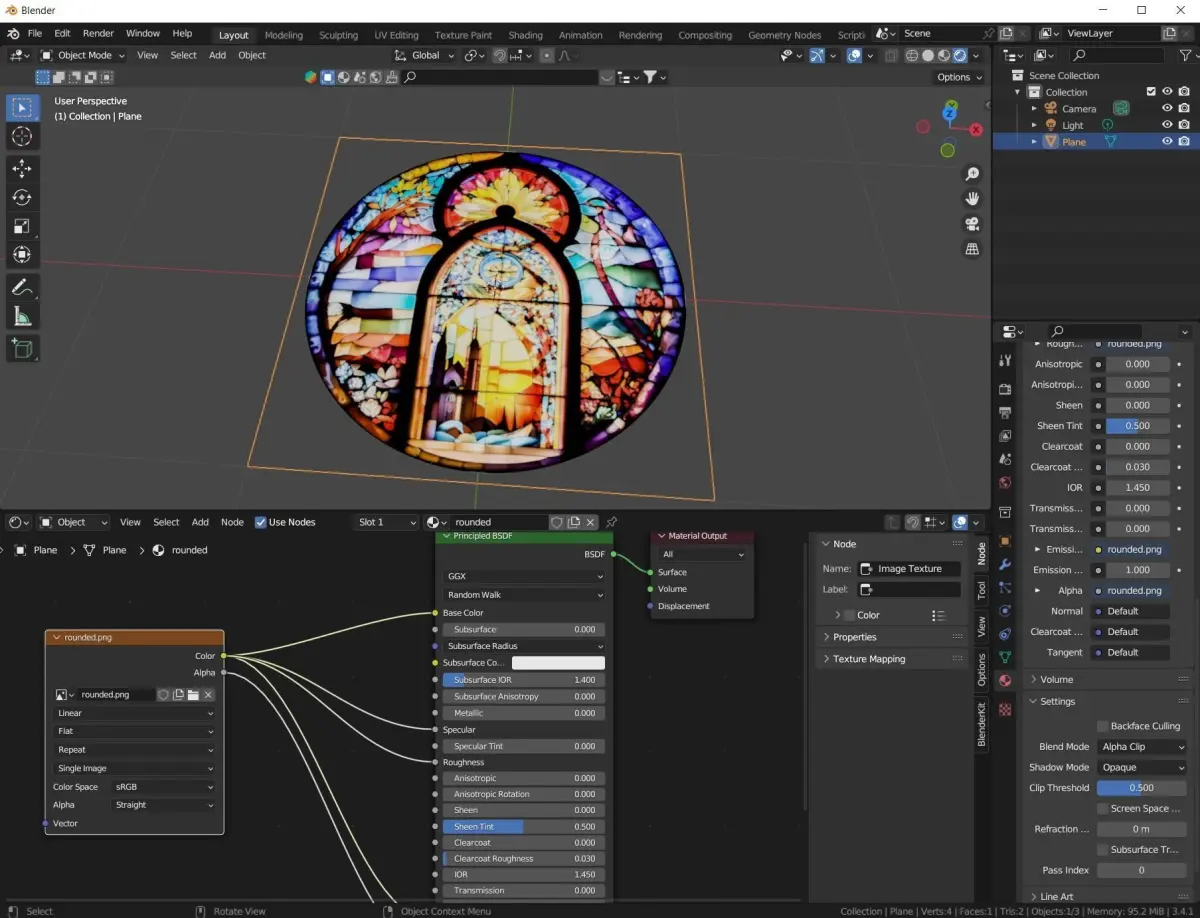
Task: Open the File menu
Action: pyautogui.click(x=35, y=33)
